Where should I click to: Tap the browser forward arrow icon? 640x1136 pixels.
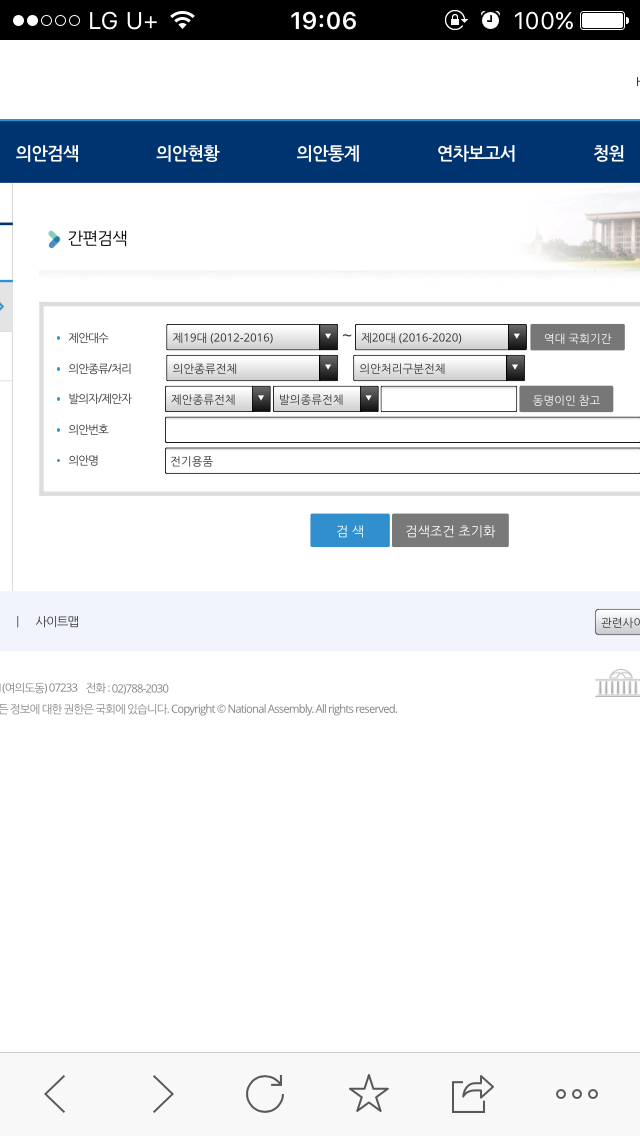162,1094
